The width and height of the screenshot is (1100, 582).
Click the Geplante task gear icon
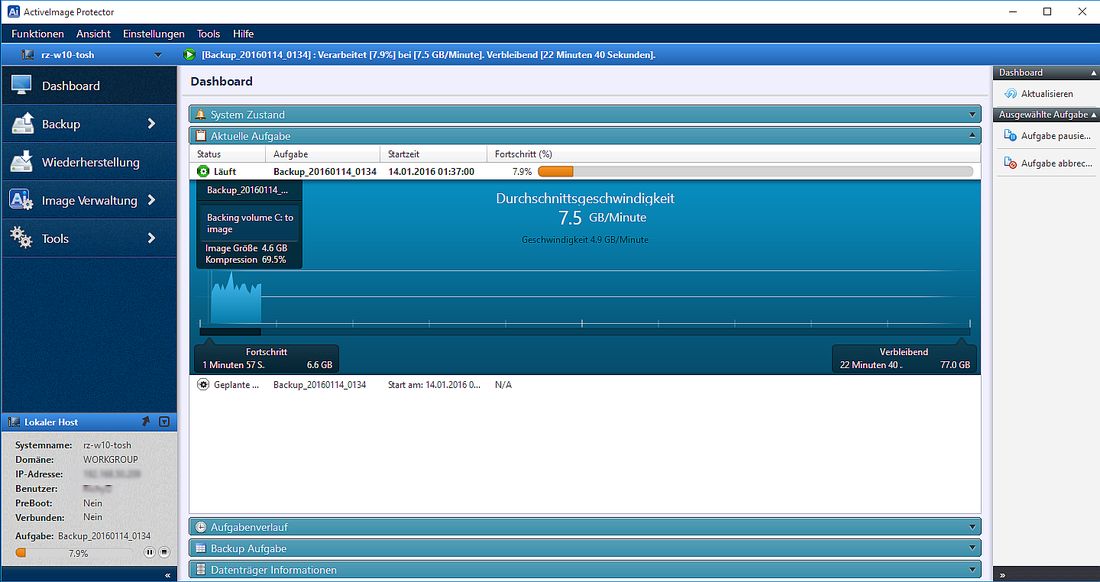(x=203, y=384)
